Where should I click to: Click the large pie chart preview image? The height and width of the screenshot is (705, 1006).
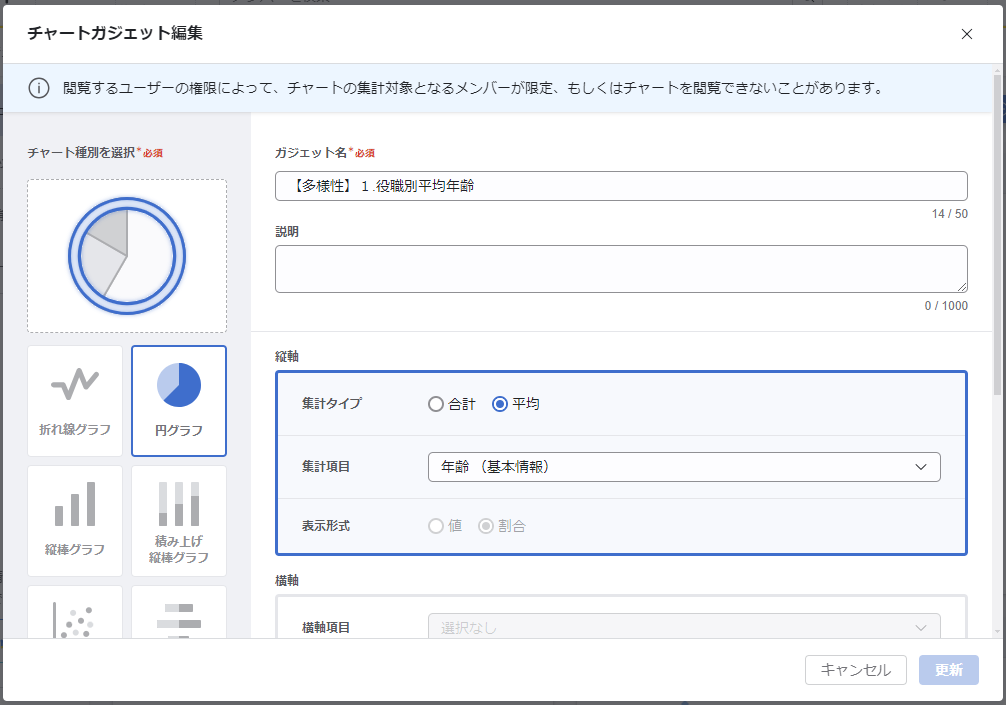pyautogui.click(x=127, y=256)
